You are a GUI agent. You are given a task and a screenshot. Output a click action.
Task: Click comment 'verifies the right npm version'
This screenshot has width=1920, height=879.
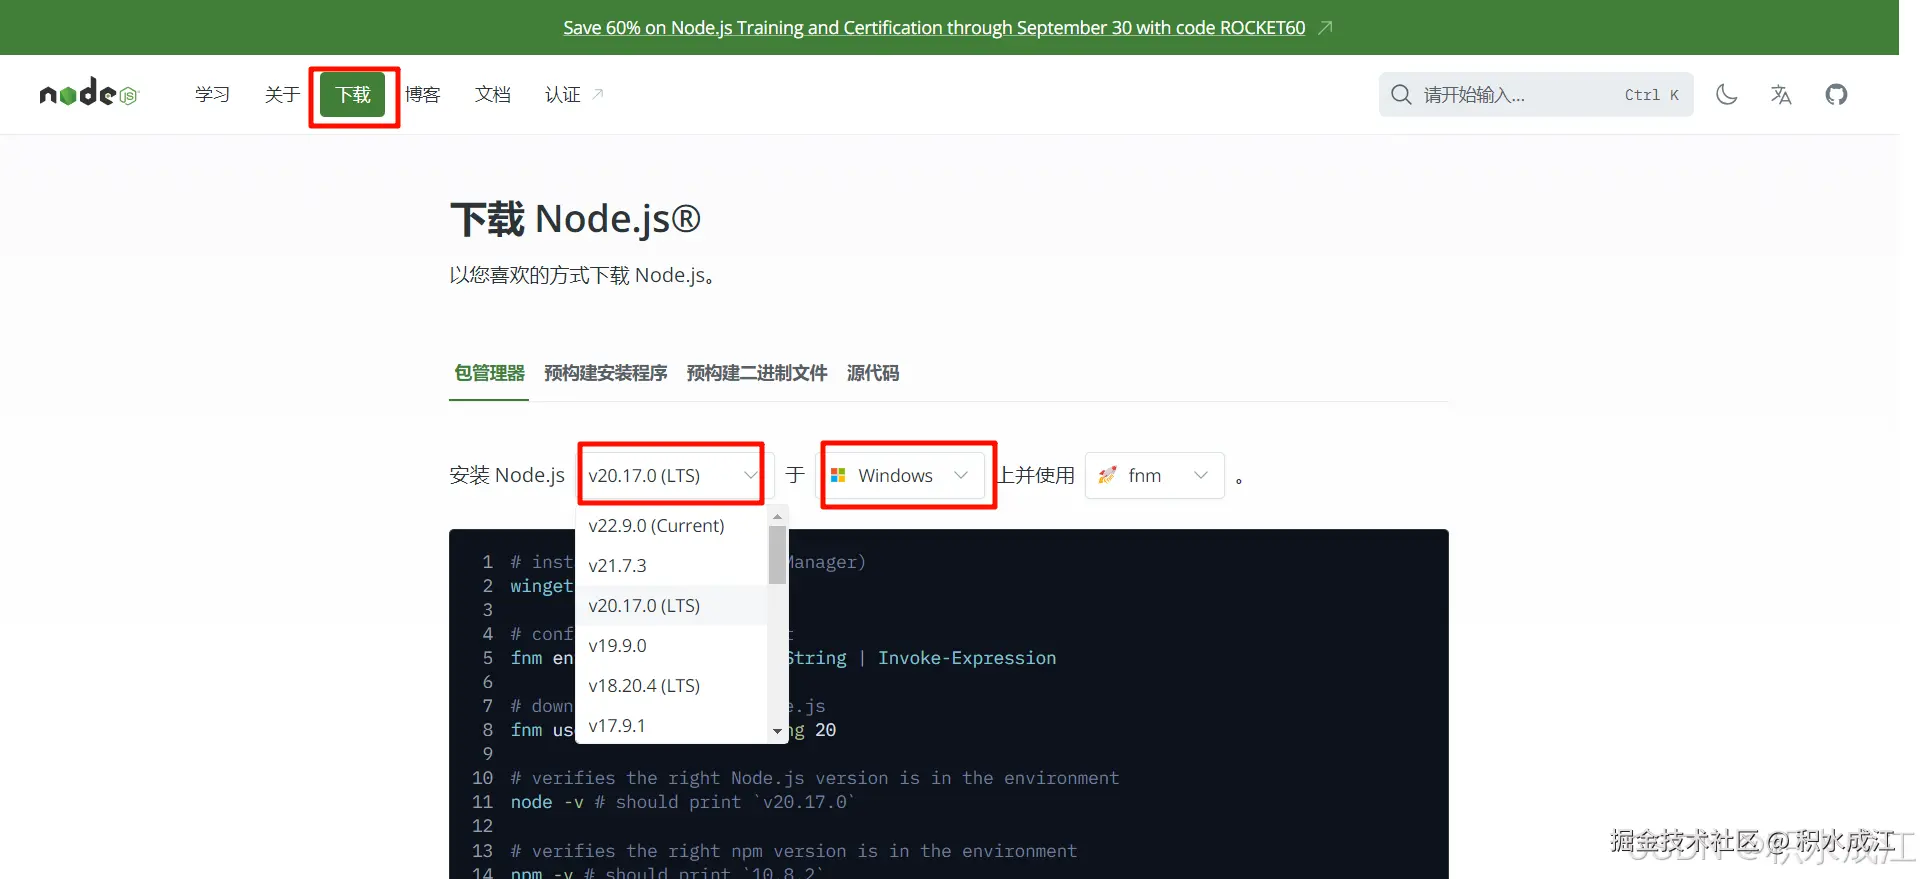point(794,851)
